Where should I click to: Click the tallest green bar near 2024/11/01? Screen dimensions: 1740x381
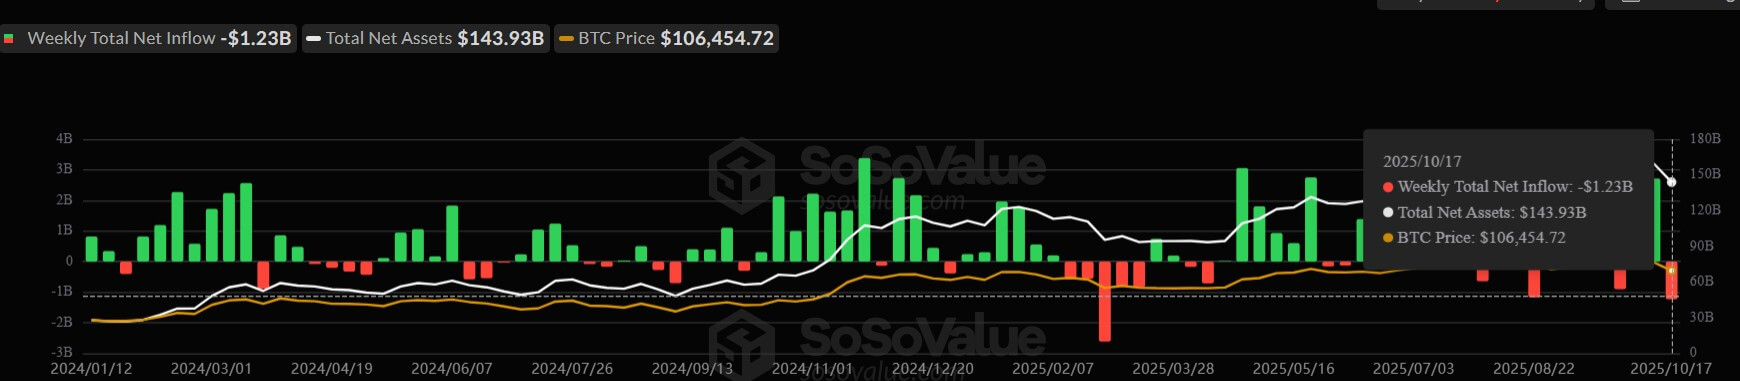click(x=864, y=210)
